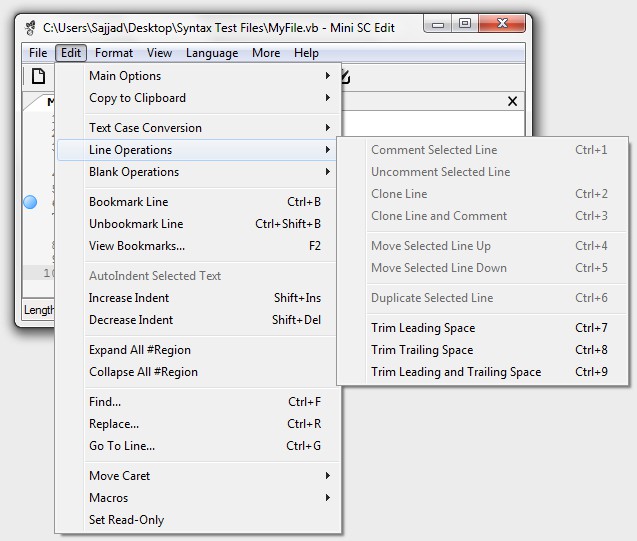Viewport: 637px width, 541px height.
Task: Choose Trim Leading and Trailing Space
Action: [483, 372]
